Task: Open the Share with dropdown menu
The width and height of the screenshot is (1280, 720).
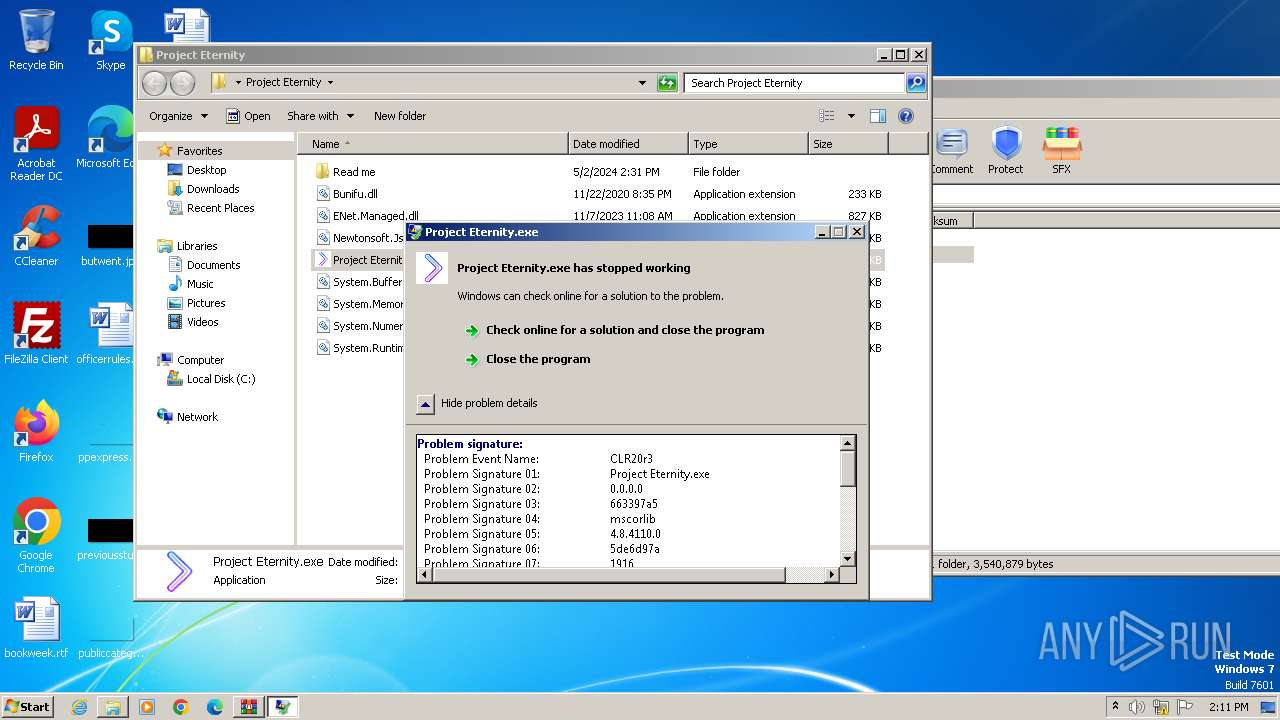Action: [321, 116]
